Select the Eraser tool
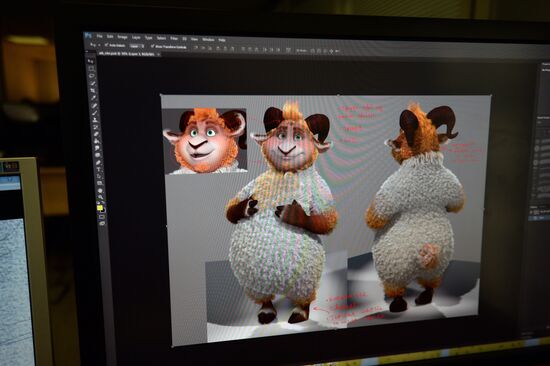Screen dimensions: 550x366 pyautogui.click(x=96, y=134)
